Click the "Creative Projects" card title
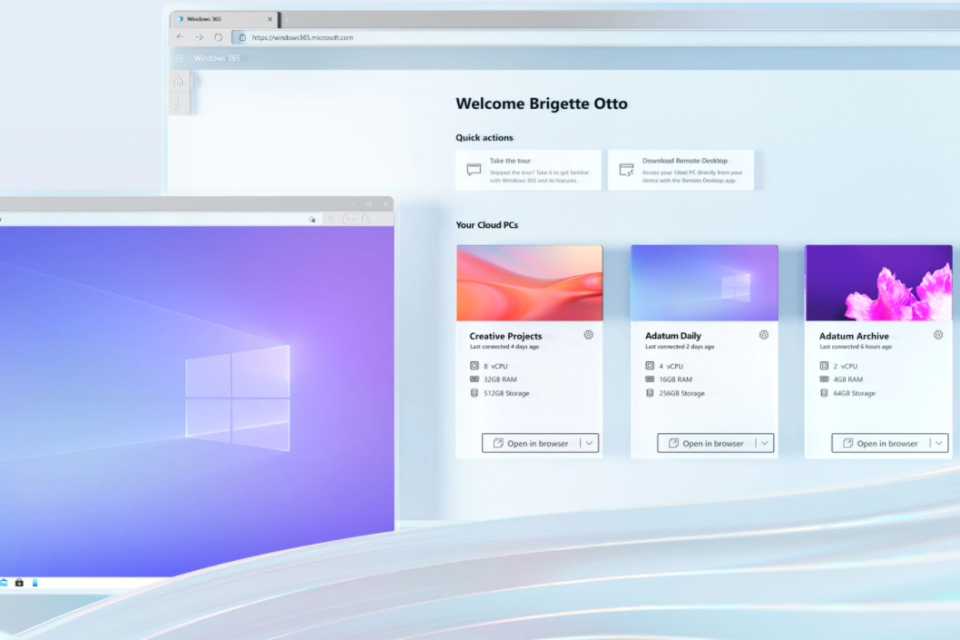This screenshot has height=640, width=960. point(506,336)
